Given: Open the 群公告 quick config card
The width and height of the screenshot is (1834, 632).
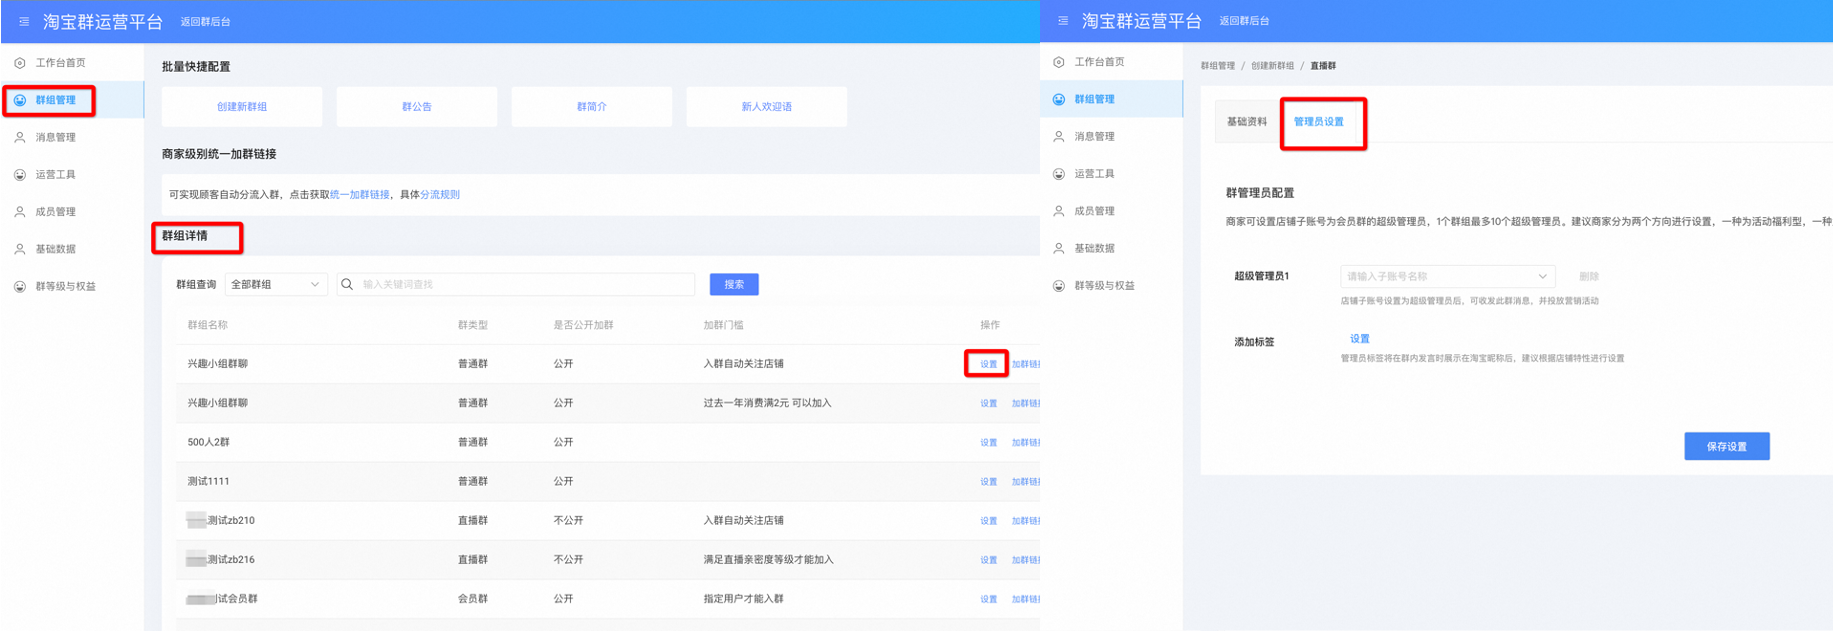Looking at the screenshot, I should (417, 107).
